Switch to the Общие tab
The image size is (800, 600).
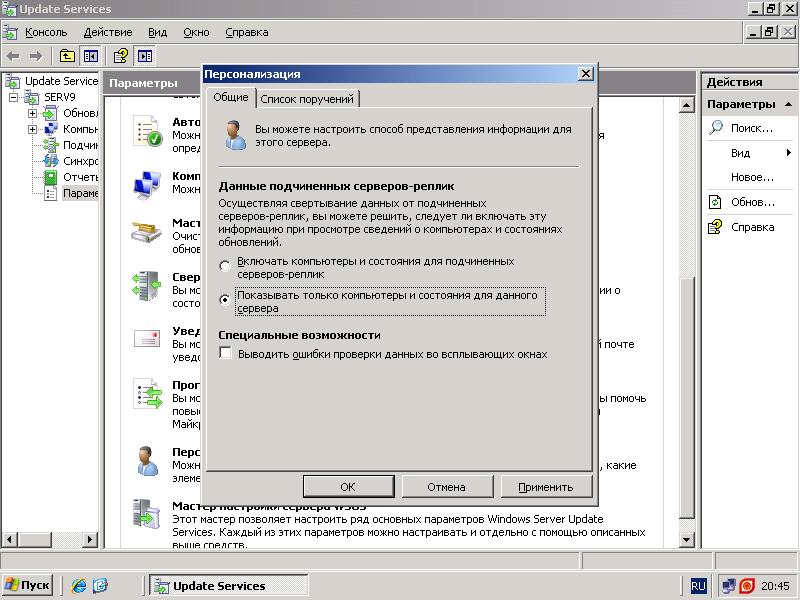click(x=231, y=97)
